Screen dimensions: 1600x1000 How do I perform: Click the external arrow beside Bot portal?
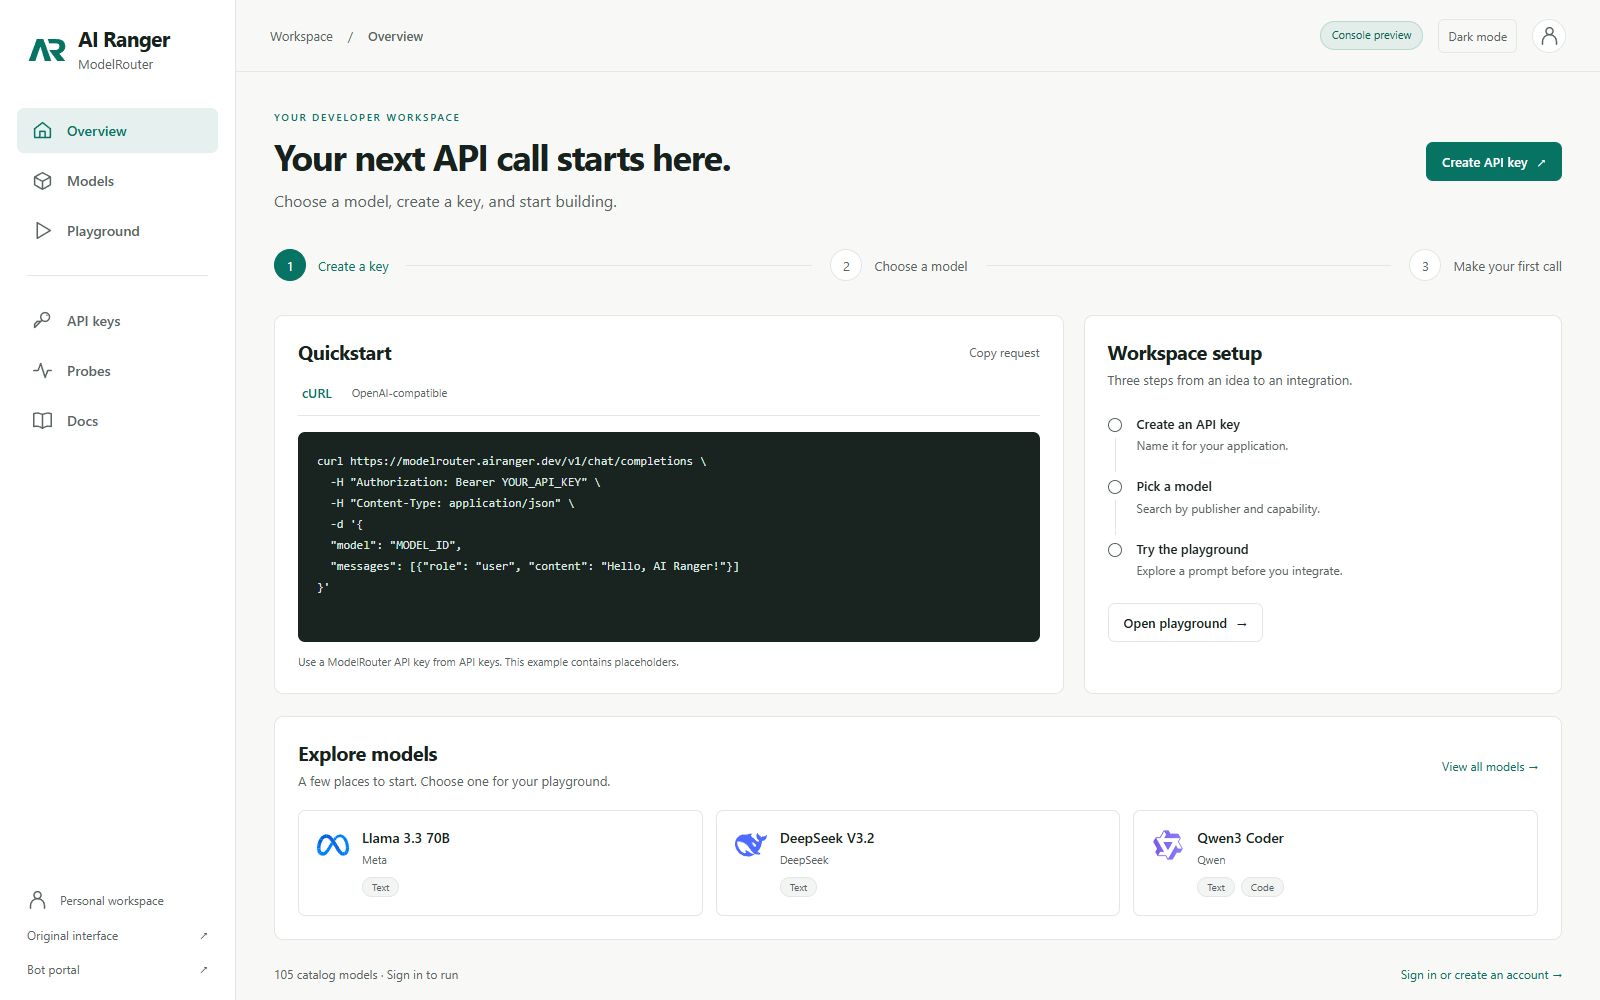204,970
